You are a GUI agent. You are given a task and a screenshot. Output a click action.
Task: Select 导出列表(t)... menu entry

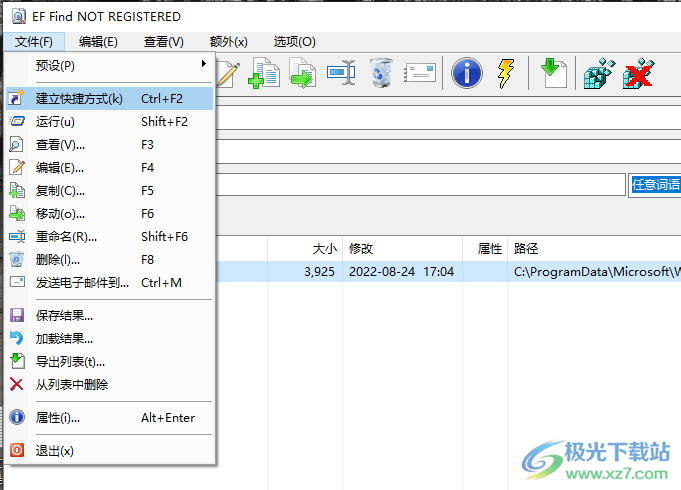click(110, 361)
